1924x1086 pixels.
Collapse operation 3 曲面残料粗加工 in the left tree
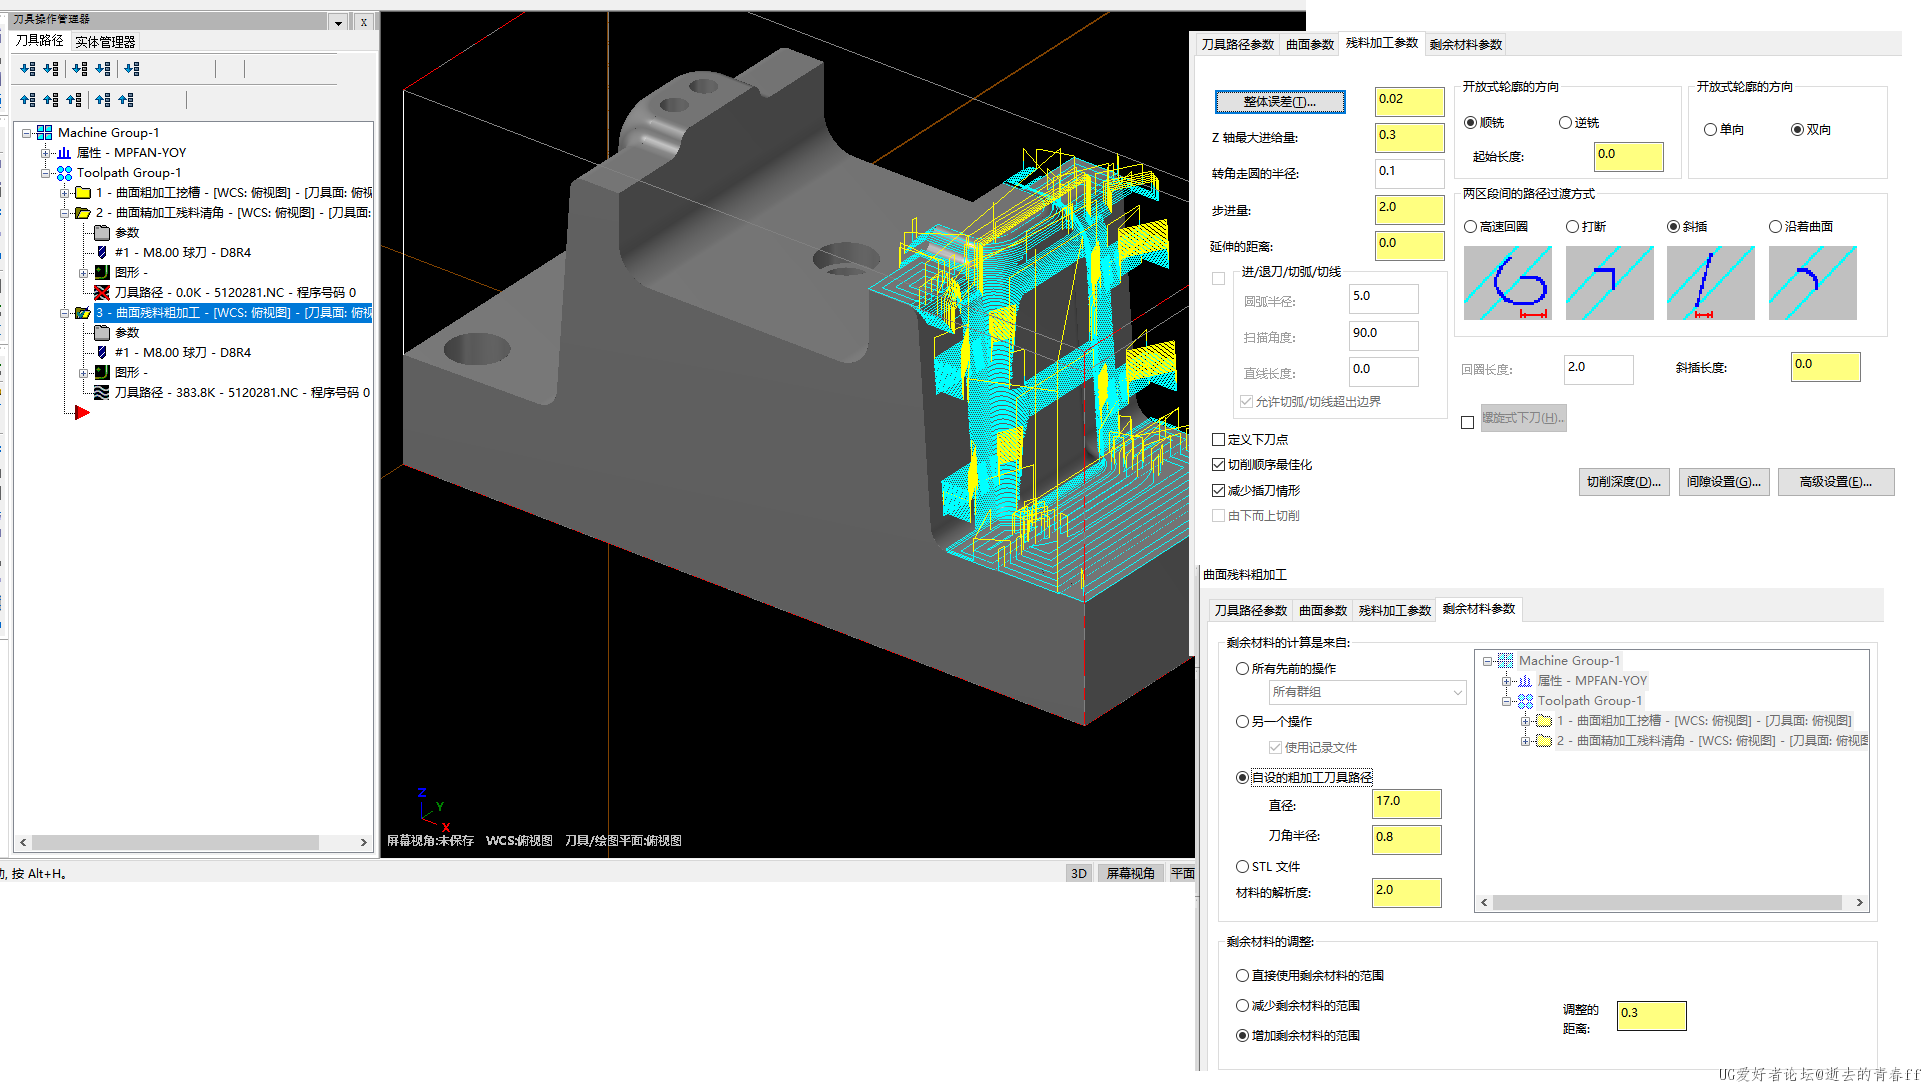coord(64,313)
